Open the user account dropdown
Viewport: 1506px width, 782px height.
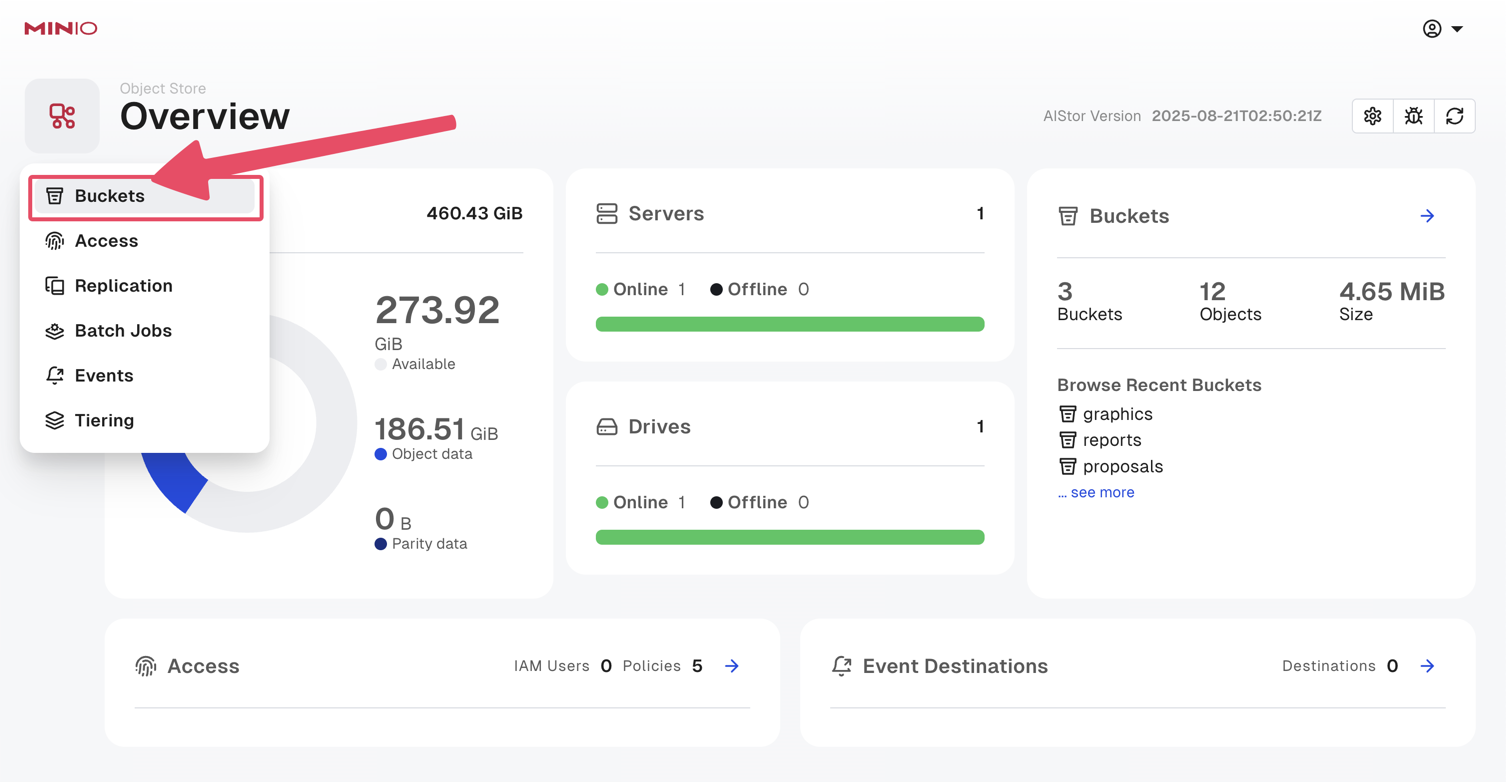[x=1442, y=28]
